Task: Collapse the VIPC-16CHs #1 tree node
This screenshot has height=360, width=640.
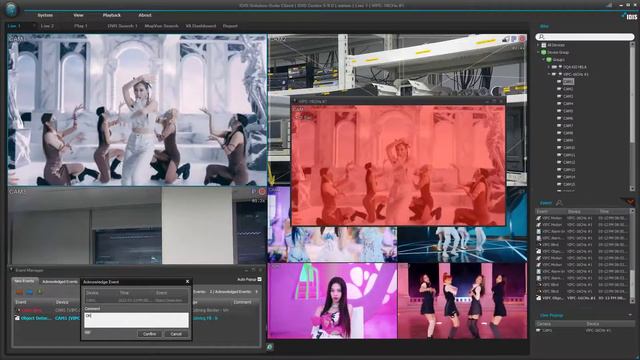Action: tap(549, 74)
